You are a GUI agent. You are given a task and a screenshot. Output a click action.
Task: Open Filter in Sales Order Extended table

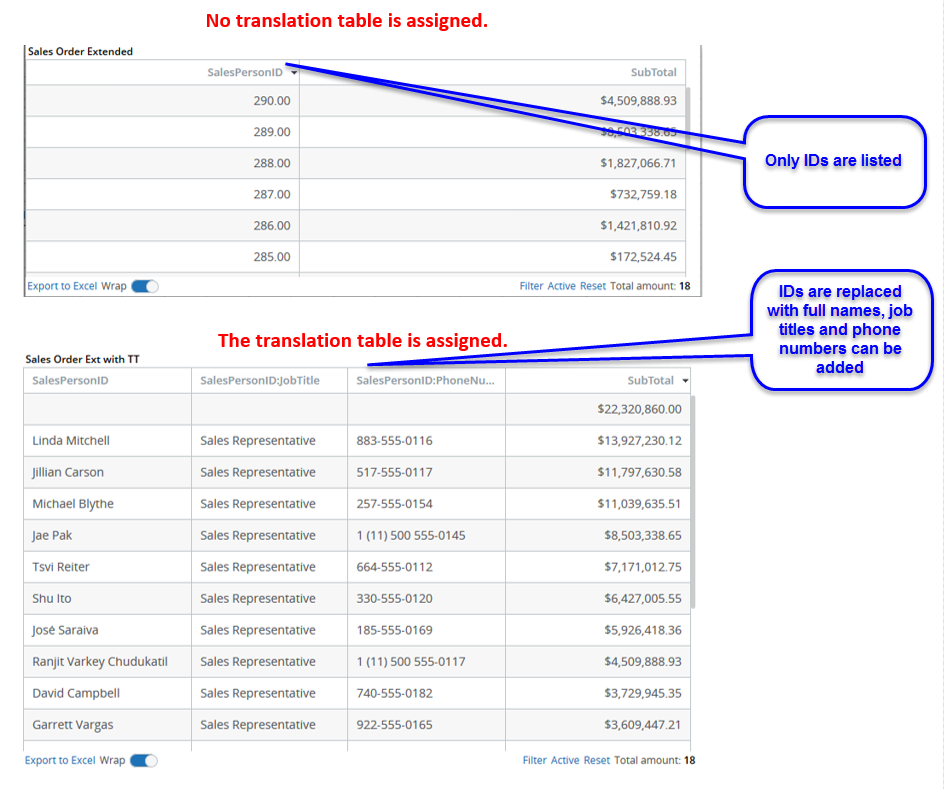tap(531, 286)
